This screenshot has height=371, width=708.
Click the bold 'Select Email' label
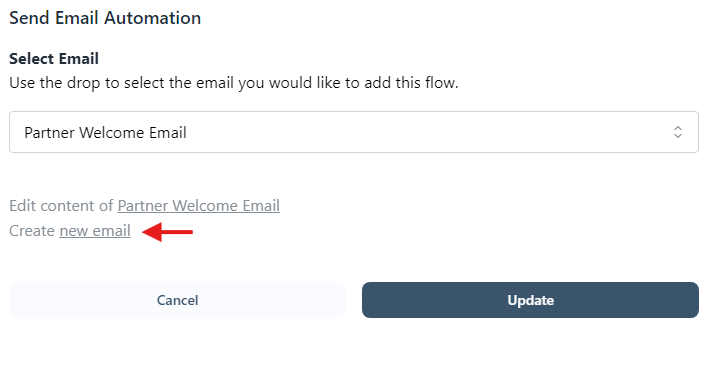[x=54, y=59]
